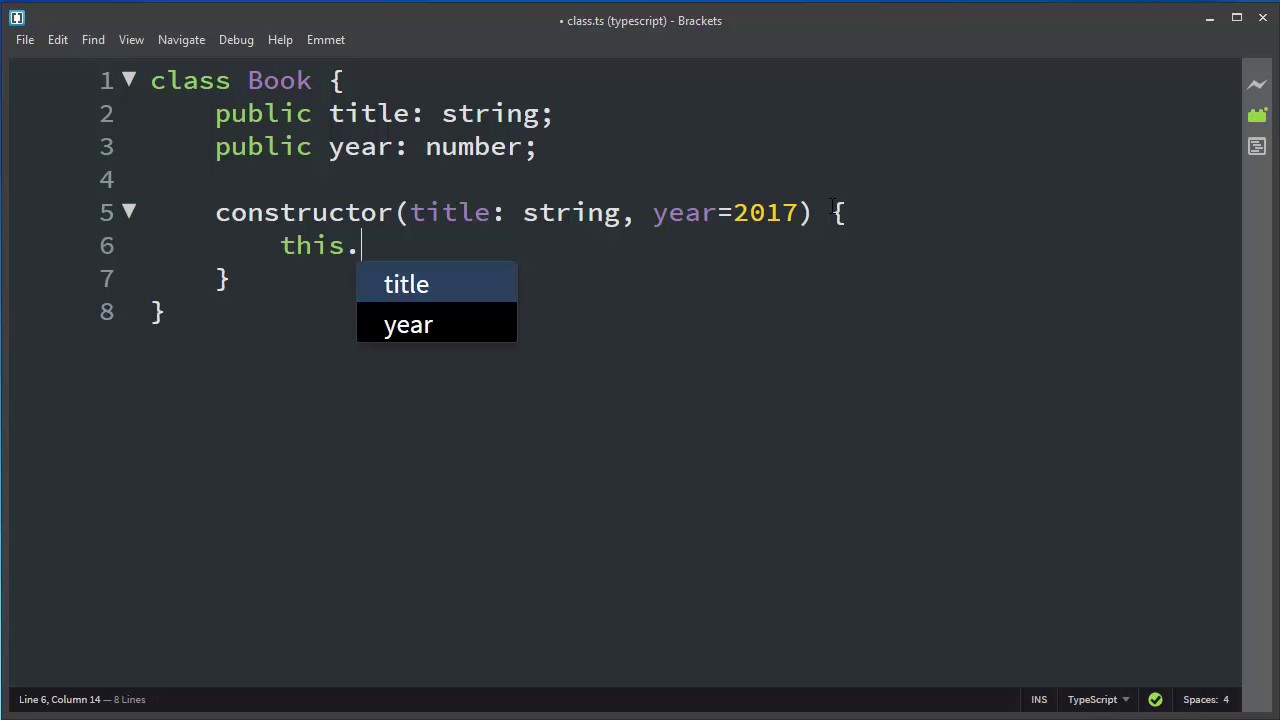This screenshot has width=1280, height=720.
Task: Open the Help menu
Action: point(280,40)
